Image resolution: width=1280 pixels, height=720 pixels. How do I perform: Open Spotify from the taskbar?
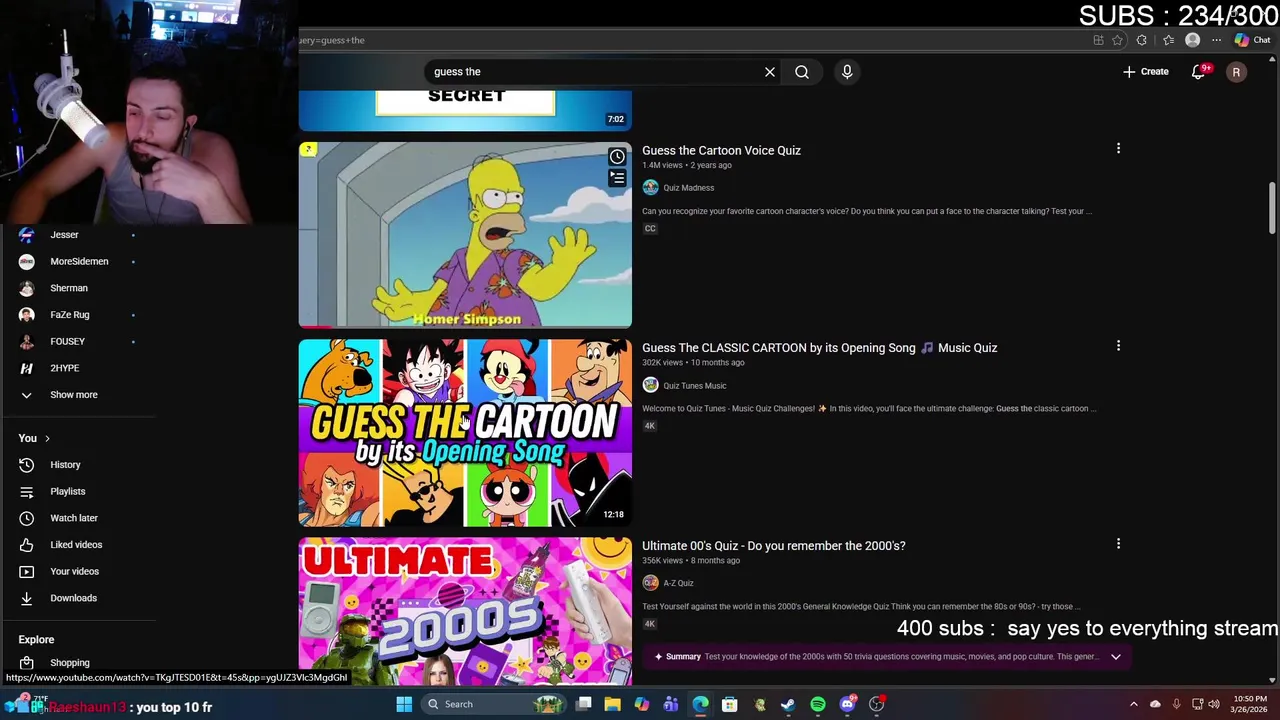(x=818, y=704)
